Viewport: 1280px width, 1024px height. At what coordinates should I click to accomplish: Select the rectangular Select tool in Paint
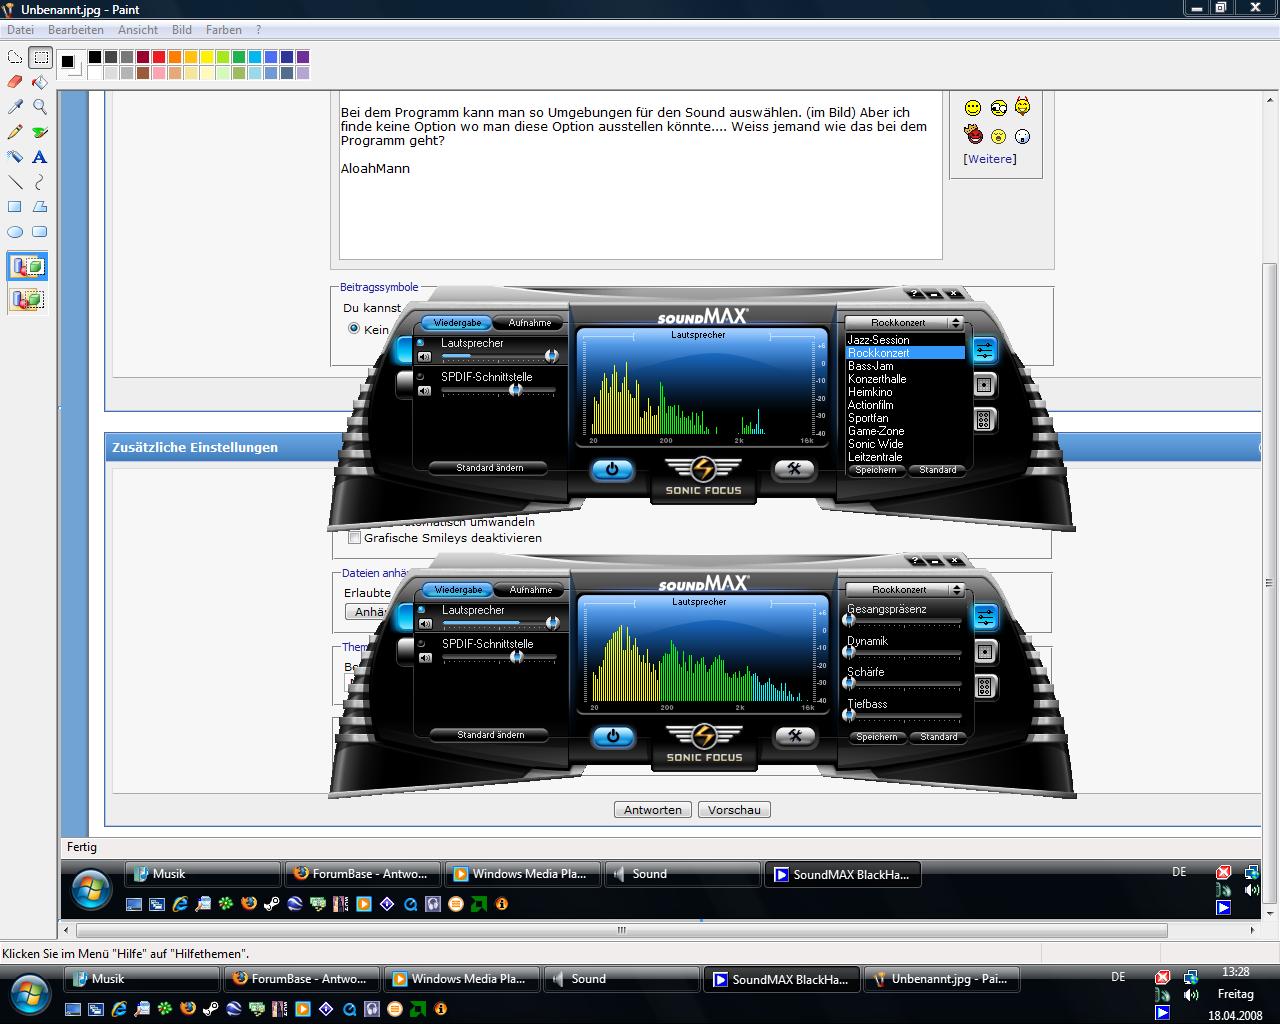click(40, 57)
